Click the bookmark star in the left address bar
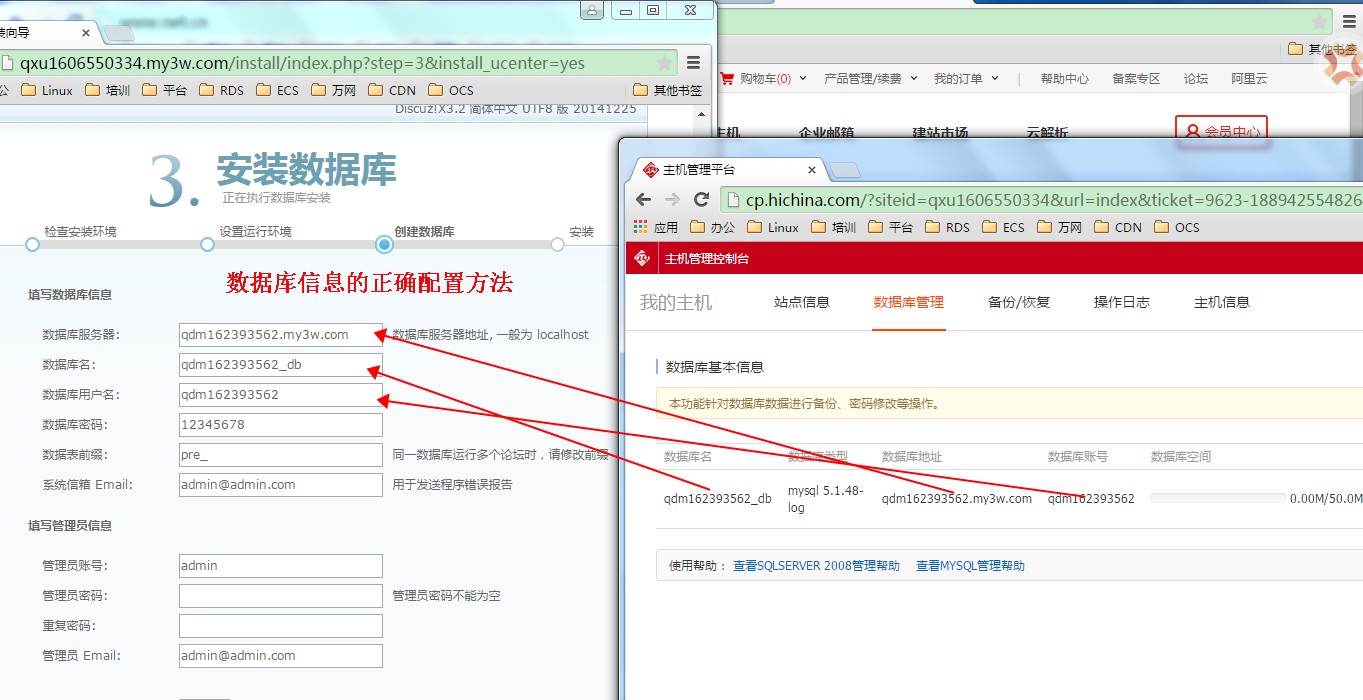This screenshot has width=1363, height=700. [664, 63]
